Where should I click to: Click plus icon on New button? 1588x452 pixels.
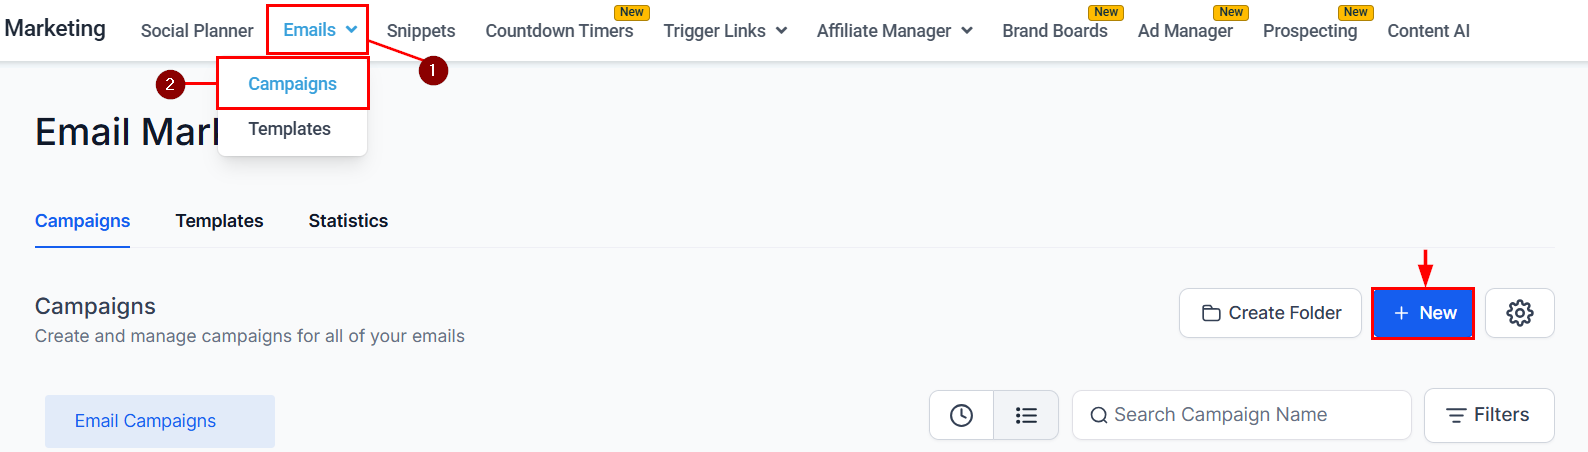(1401, 313)
